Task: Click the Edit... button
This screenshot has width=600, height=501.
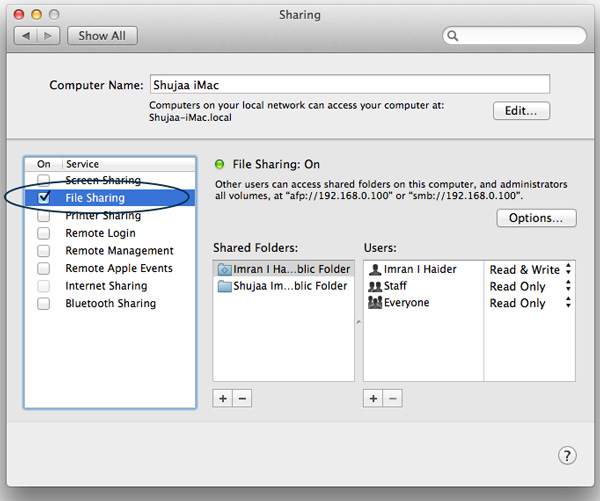Action: click(x=521, y=111)
